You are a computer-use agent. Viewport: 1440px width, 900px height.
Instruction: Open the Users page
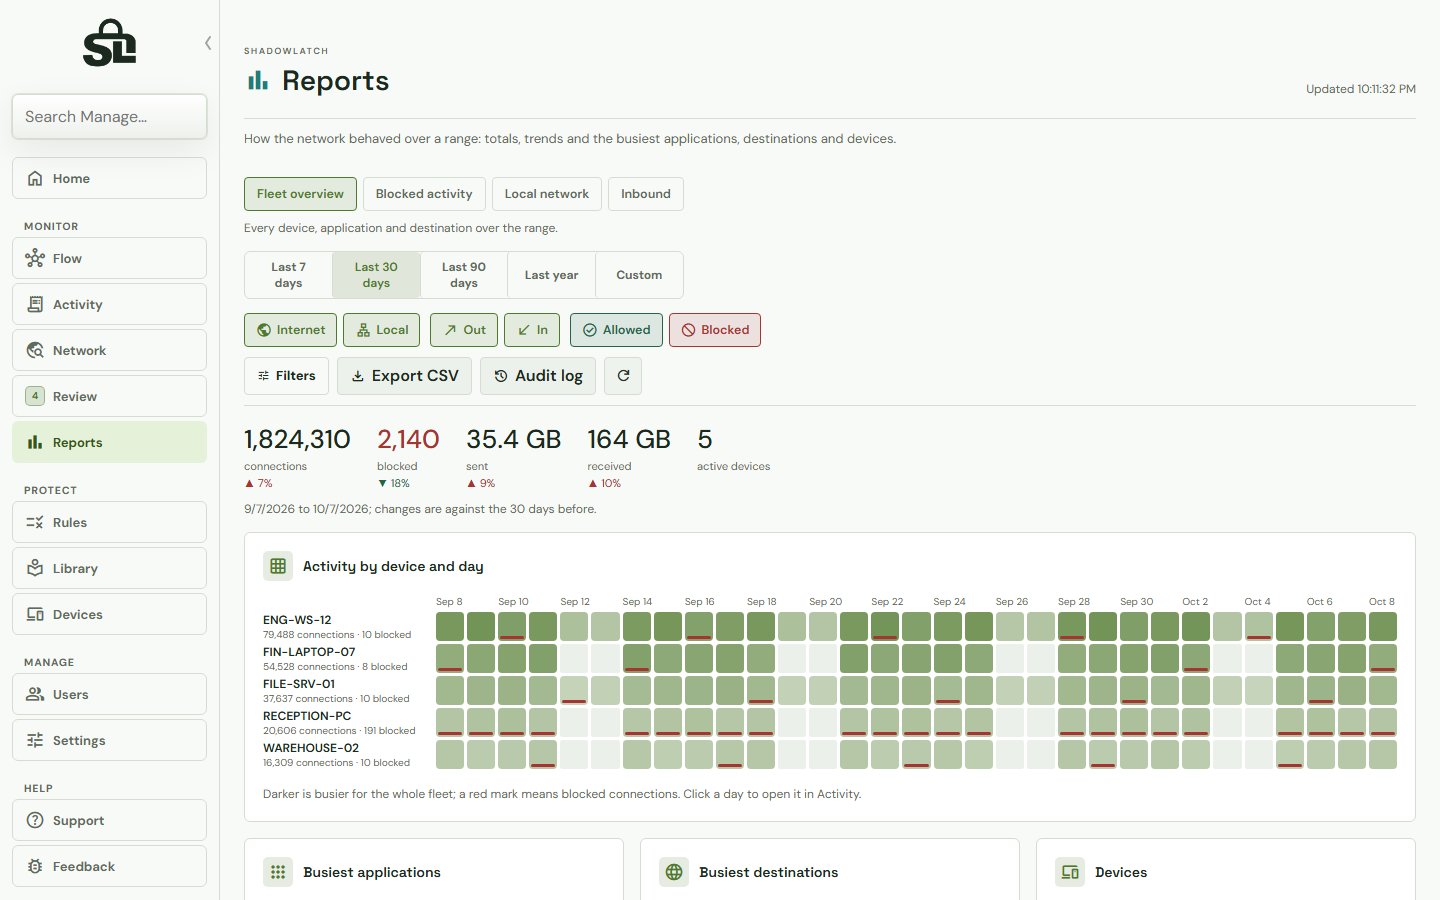tap(109, 694)
